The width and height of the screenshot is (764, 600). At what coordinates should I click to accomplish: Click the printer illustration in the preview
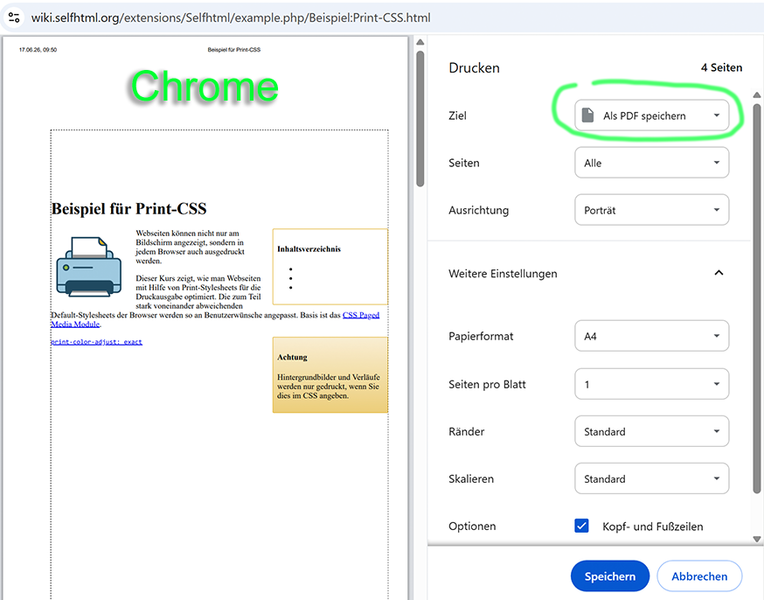(89, 267)
